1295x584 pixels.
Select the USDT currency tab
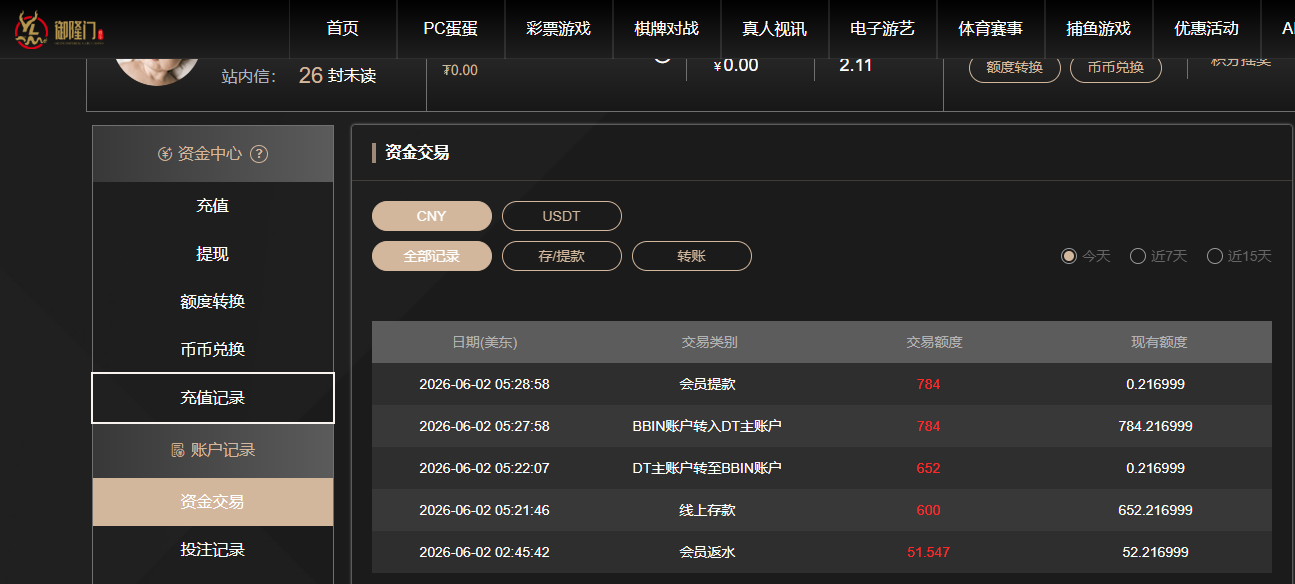[x=562, y=216]
